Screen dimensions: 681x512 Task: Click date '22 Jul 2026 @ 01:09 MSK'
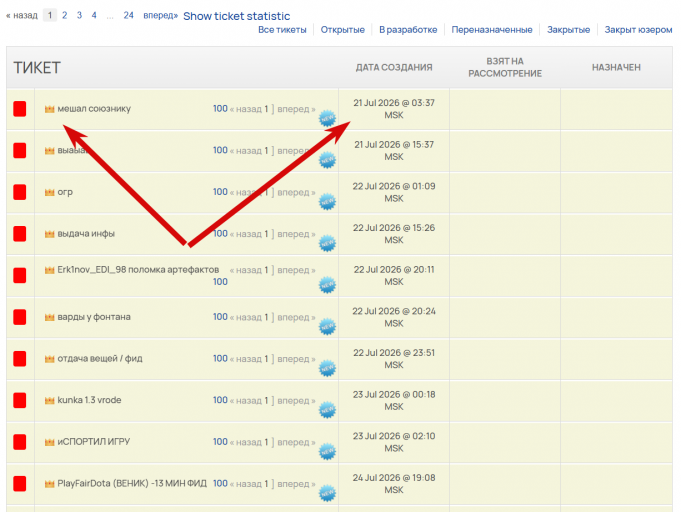394,192
